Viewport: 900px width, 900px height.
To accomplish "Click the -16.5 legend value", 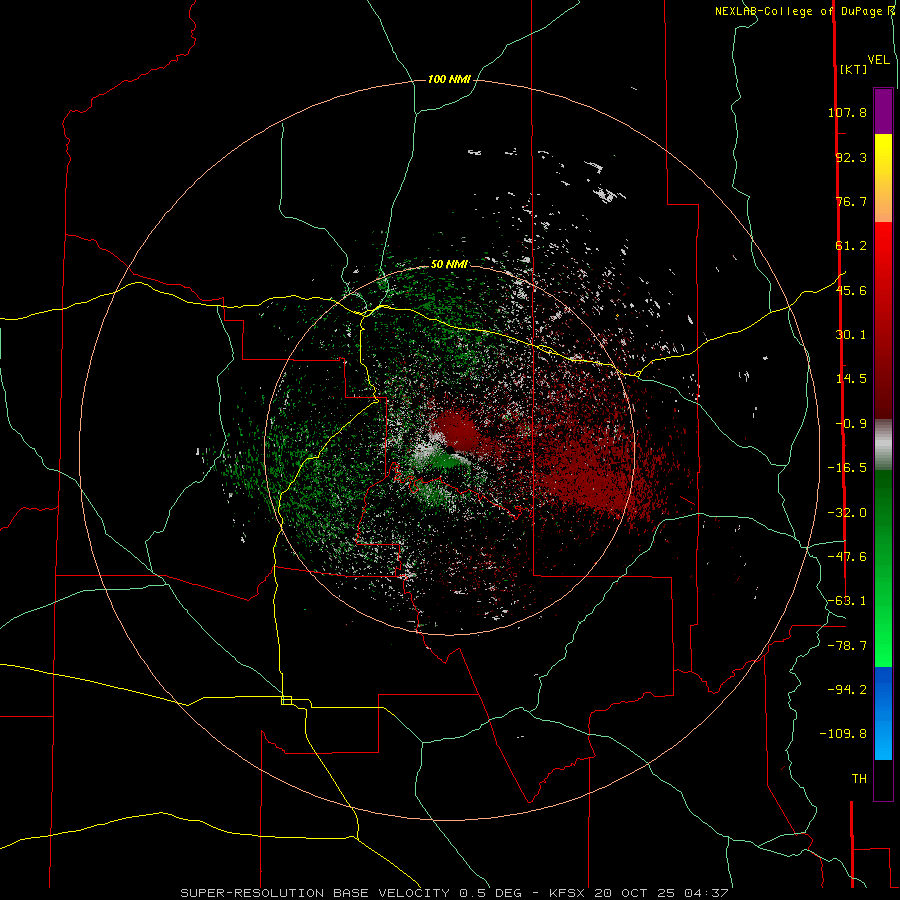I will pyautogui.click(x=847, y=468).
